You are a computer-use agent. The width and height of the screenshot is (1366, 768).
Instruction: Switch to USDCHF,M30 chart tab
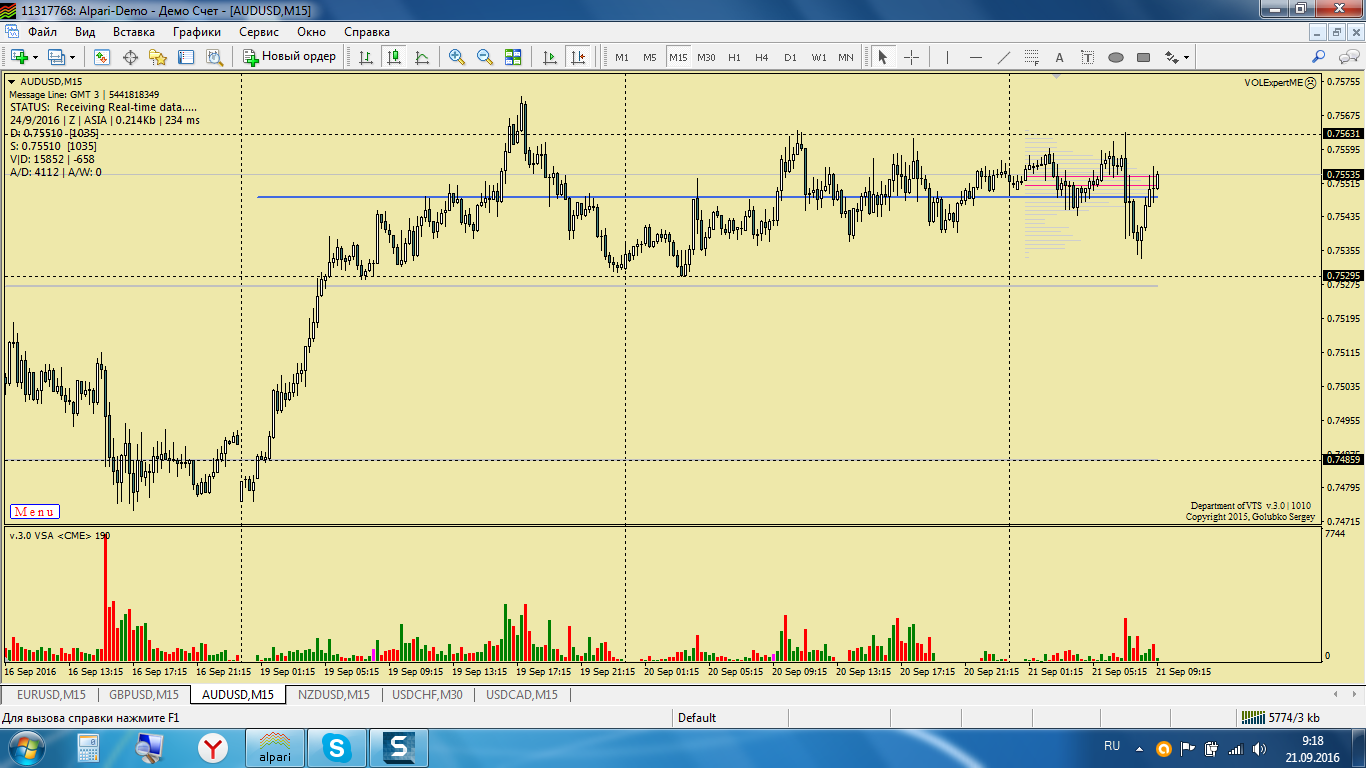pyautogui.click(x=427, y=694)
